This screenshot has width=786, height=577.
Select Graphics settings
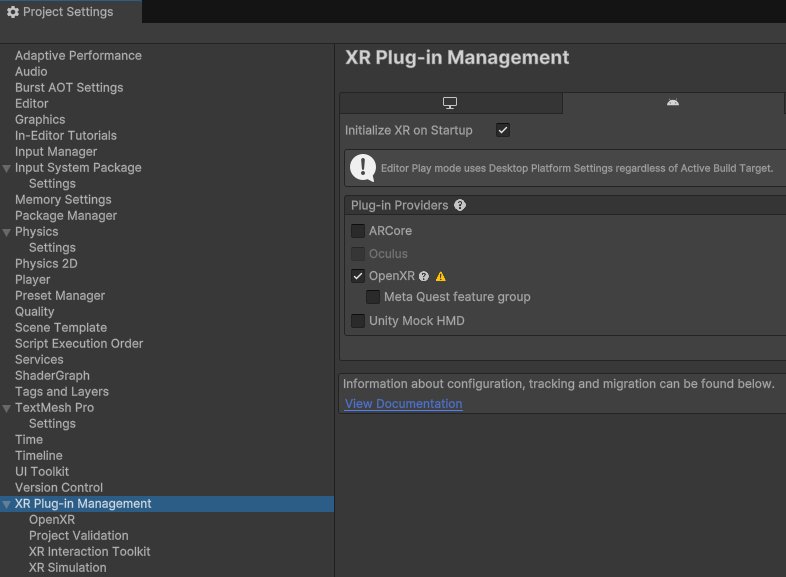pos(40,120)
